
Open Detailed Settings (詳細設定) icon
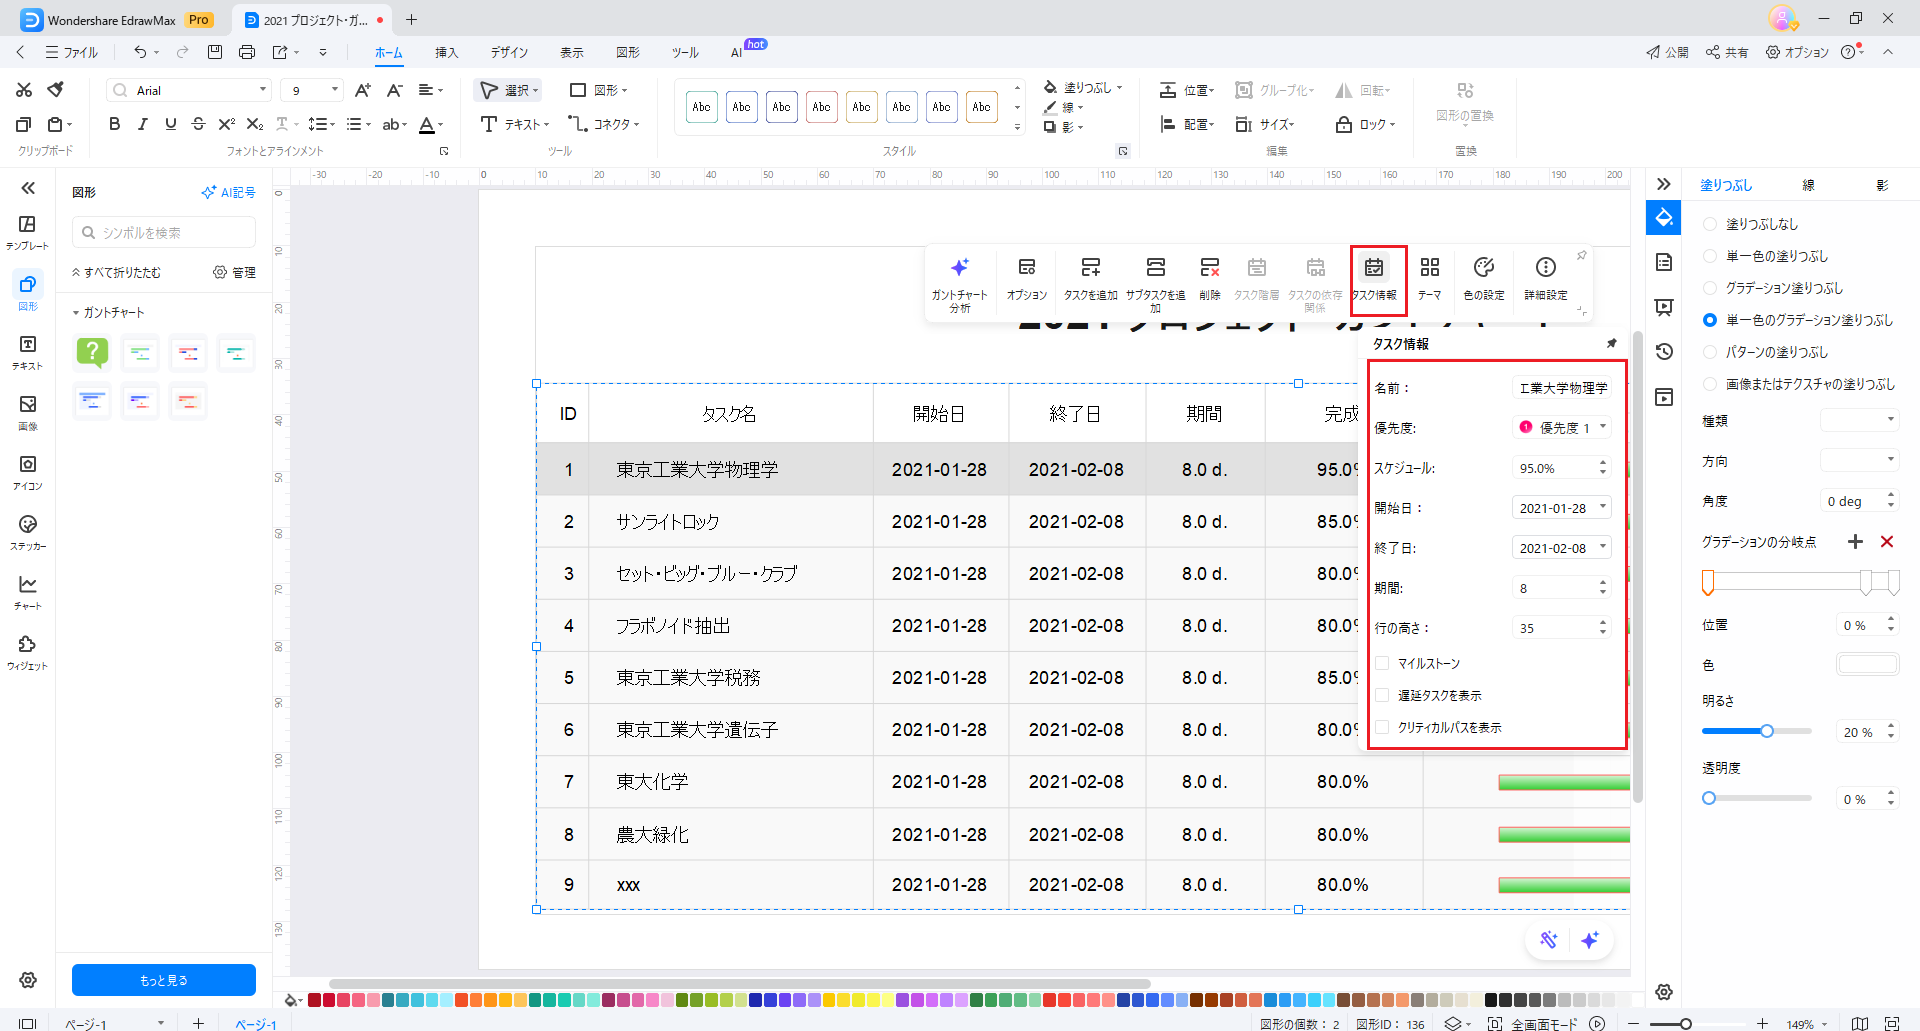coord(1545,268)
